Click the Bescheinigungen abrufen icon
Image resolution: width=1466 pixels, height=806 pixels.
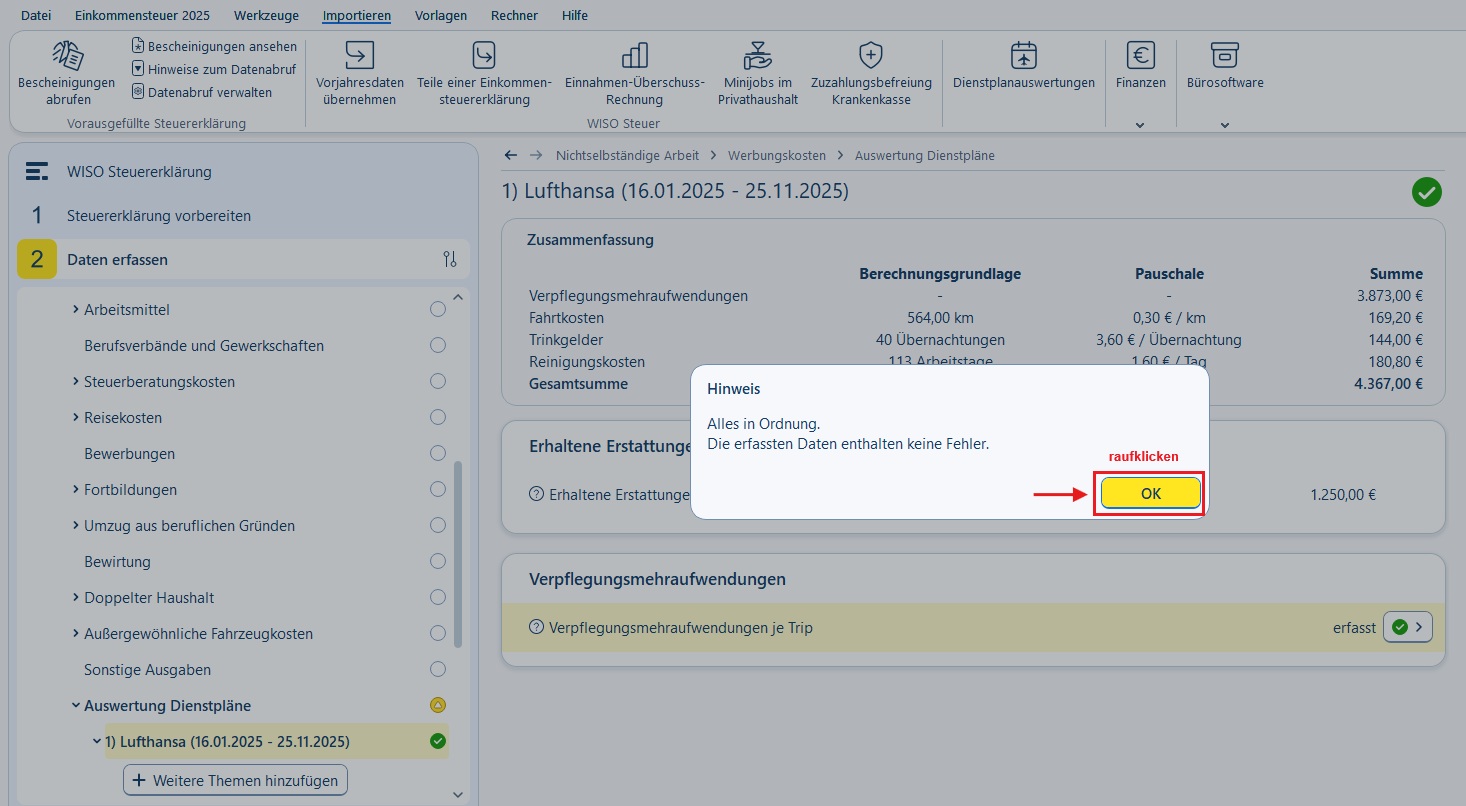point(67,56)
